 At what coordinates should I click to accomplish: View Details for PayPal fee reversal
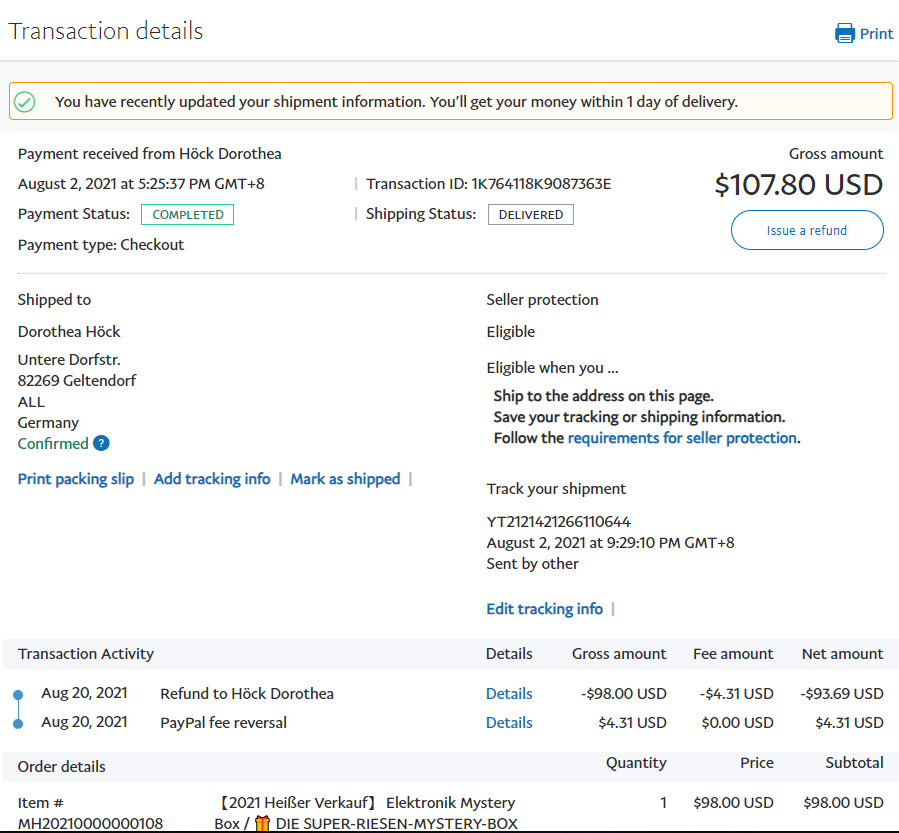(x=509, y=723)
